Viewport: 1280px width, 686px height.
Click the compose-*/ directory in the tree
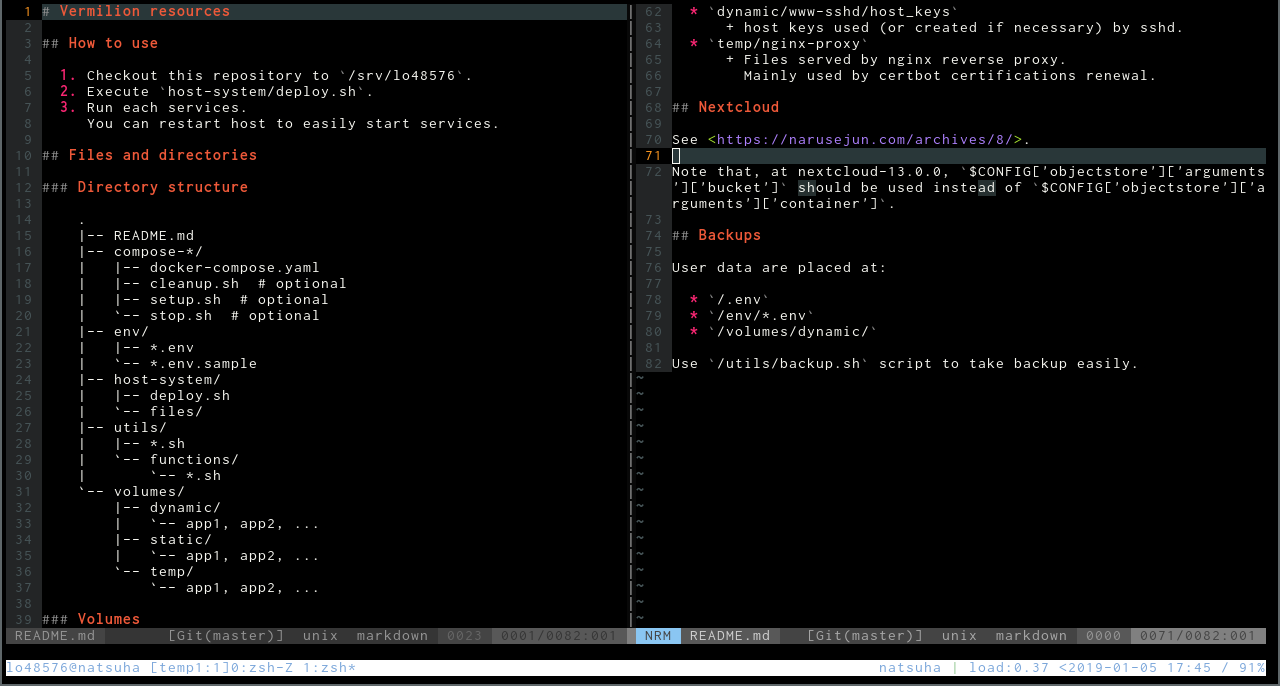pyautogui.click(x=158, y=251)
